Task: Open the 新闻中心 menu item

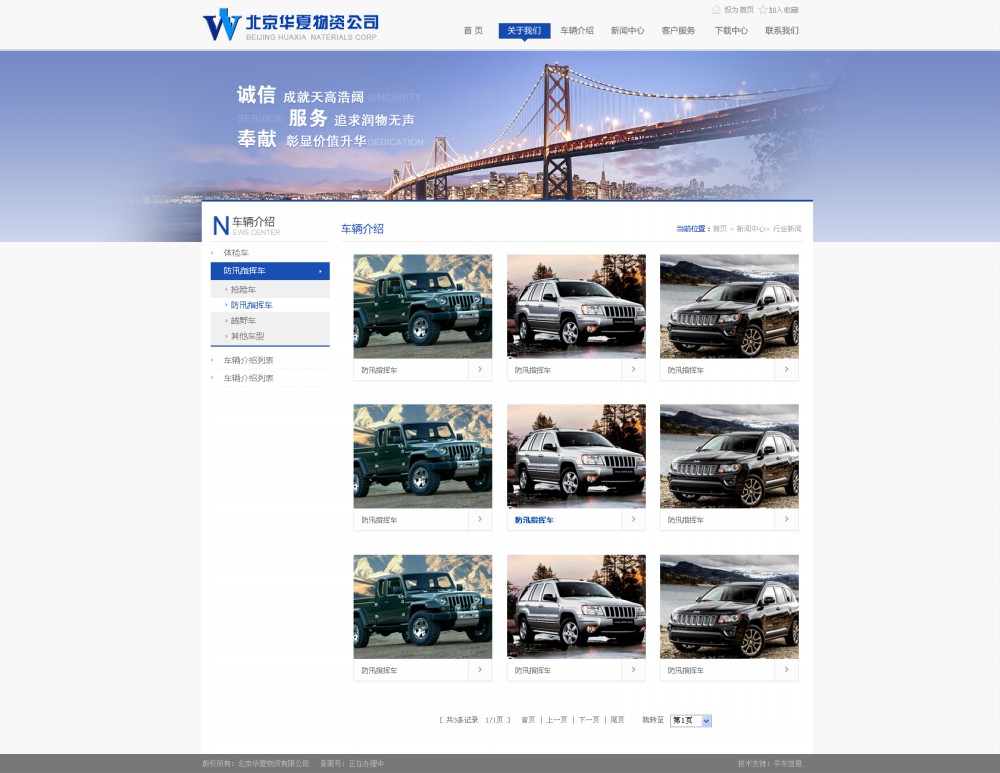Action: [626, 31]
